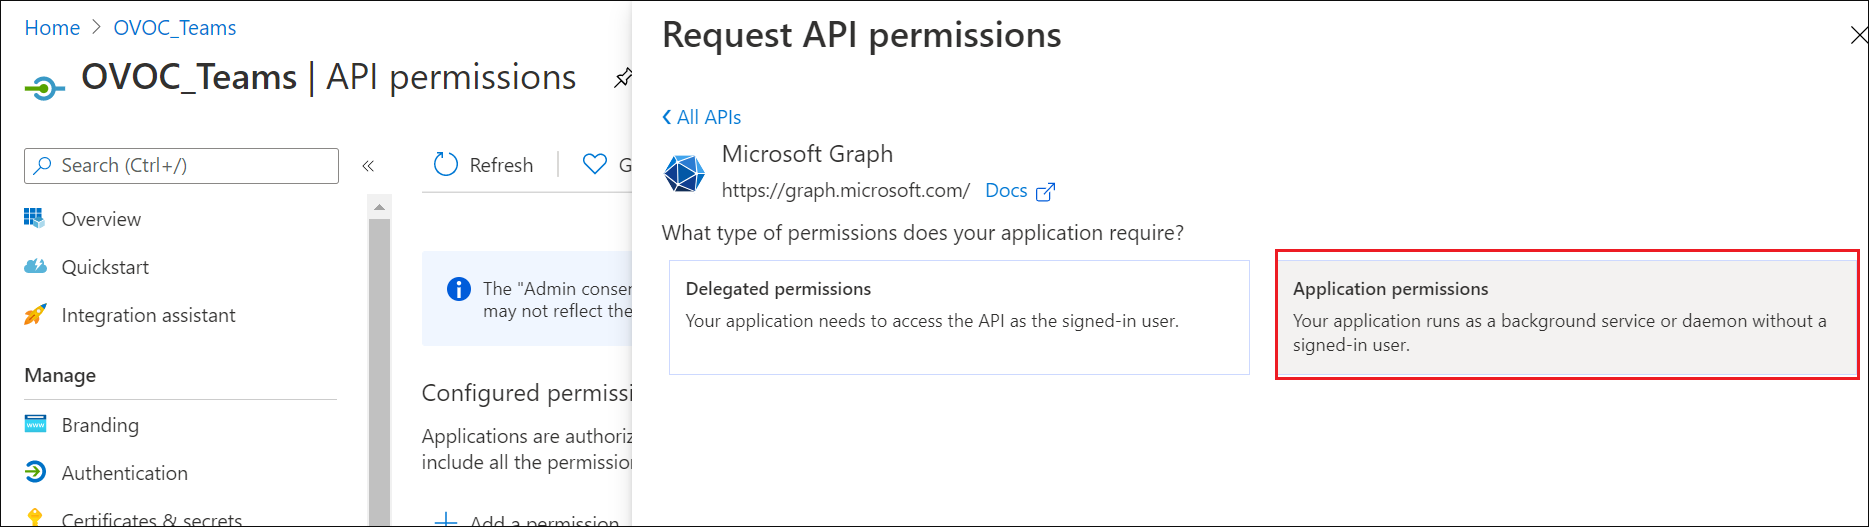1869x527 pixels.
Task: Collapse the sidebar with double chevron
Action: point(368,166)
